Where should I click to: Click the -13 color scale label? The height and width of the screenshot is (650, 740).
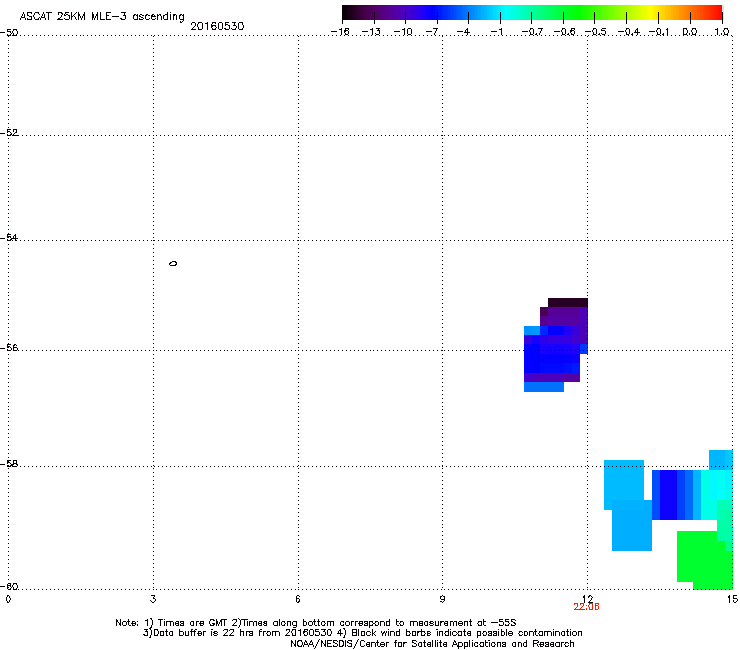point(371,32)
